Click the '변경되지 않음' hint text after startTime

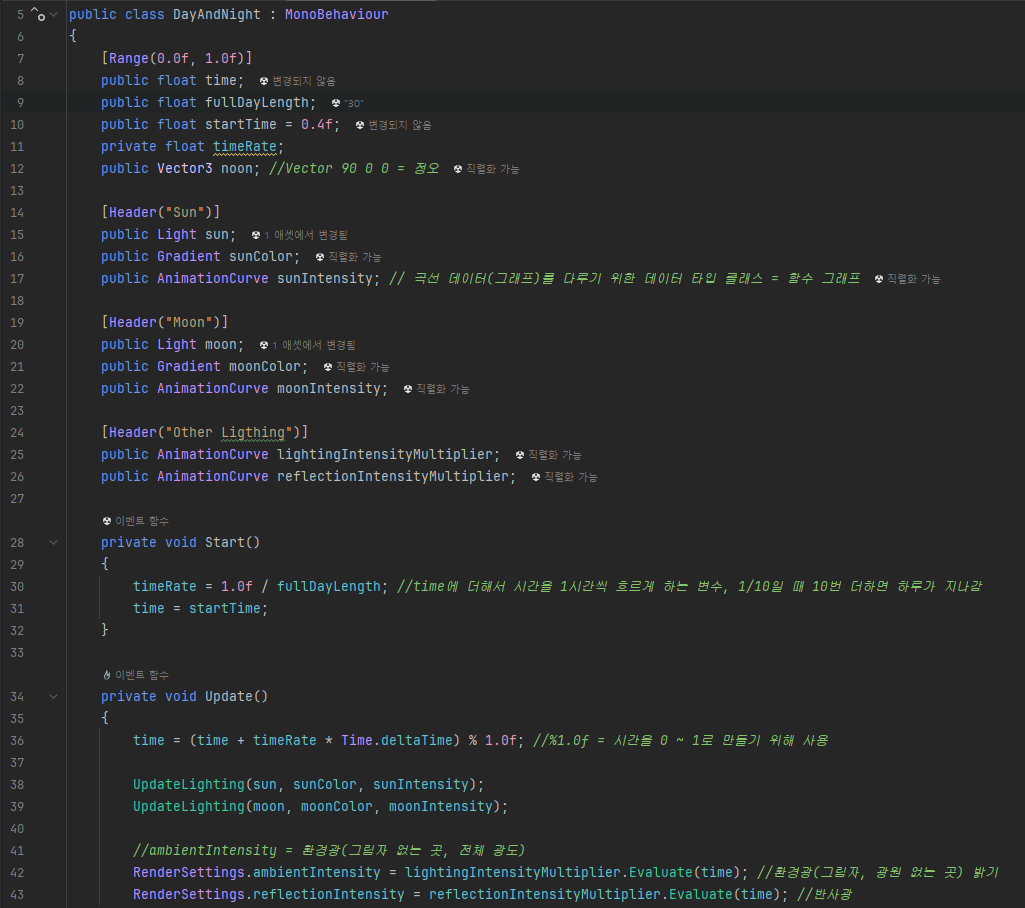point(400,125)
